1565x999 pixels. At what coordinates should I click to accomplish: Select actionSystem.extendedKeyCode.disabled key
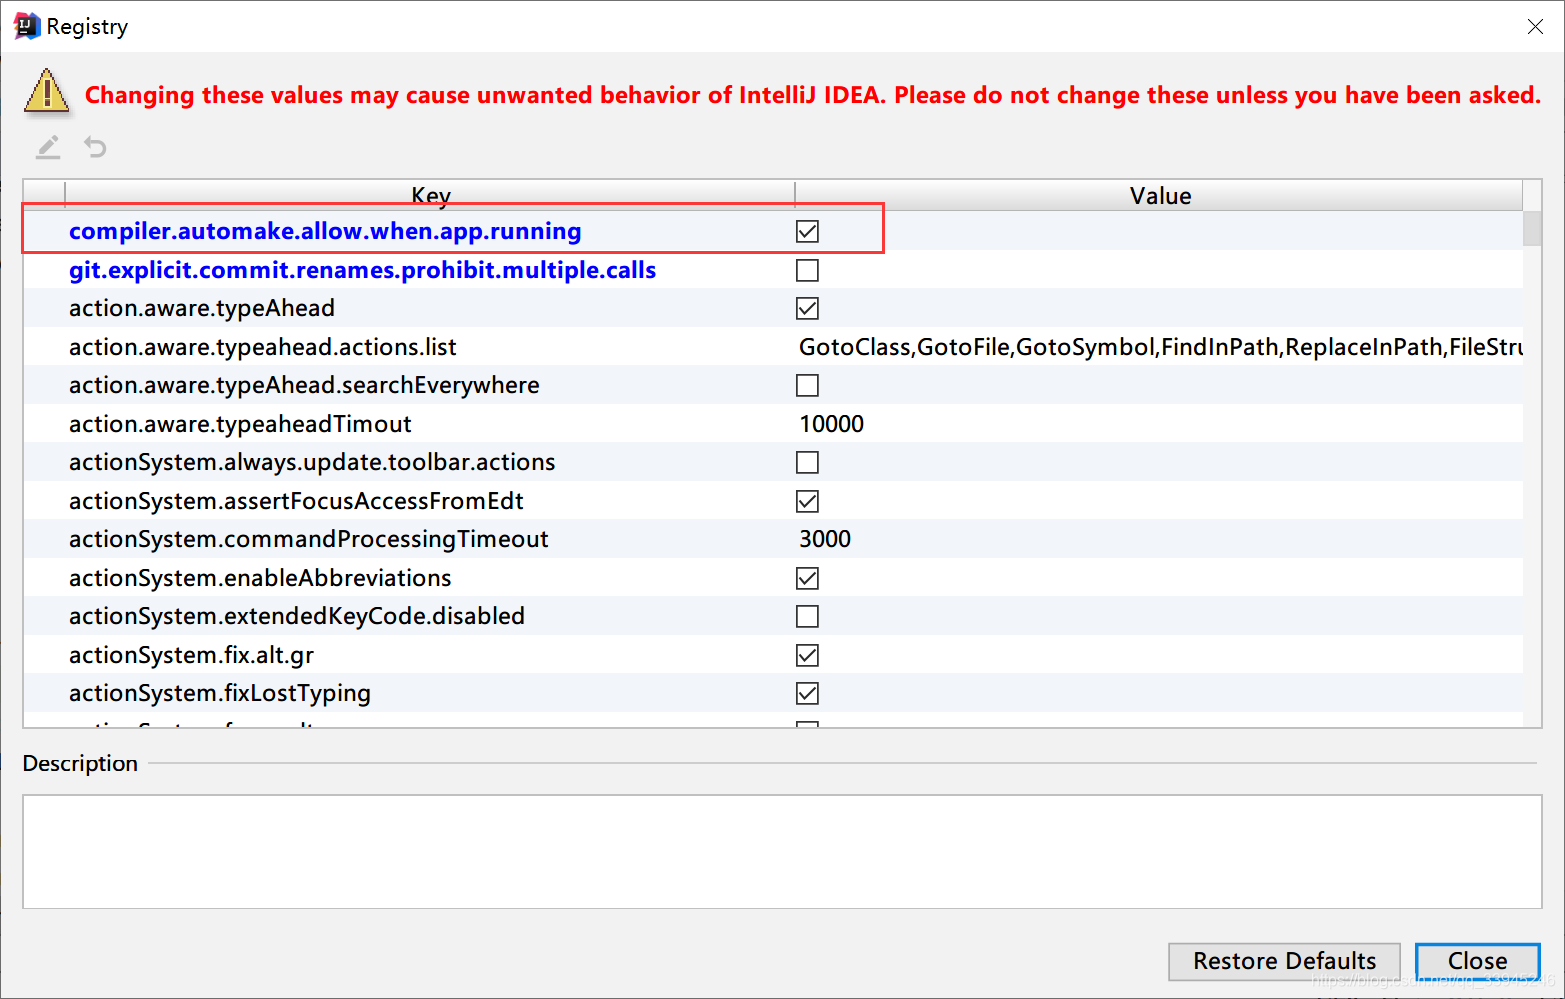(x=297, y=616)
